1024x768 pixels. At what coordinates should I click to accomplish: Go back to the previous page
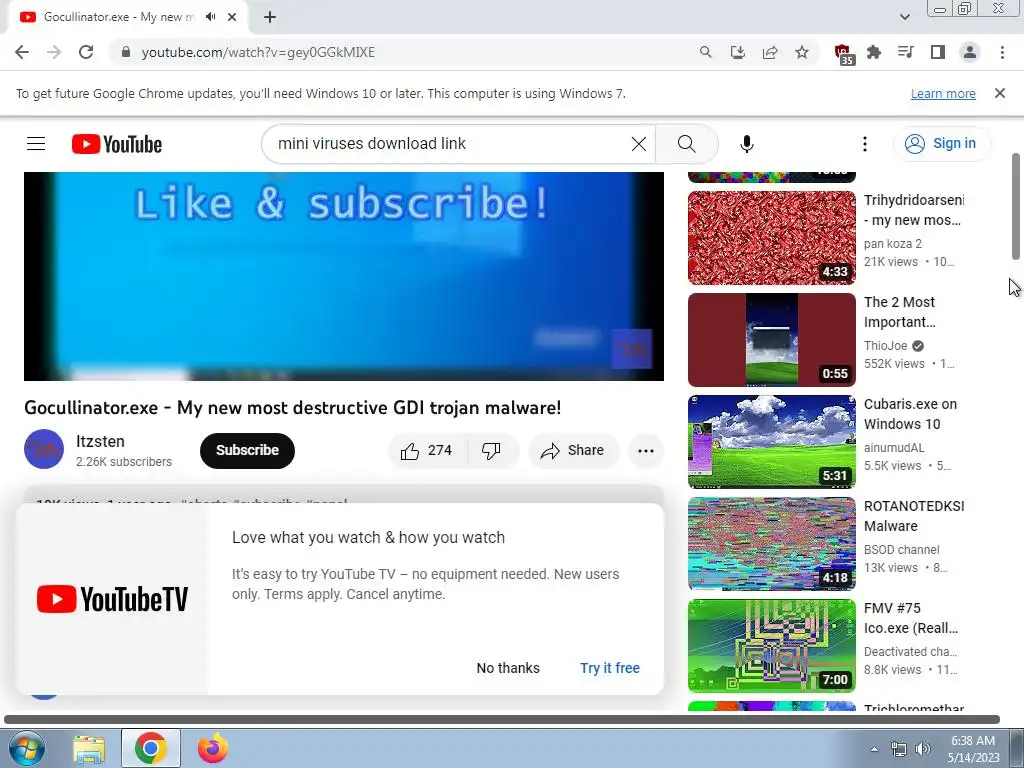22,52
